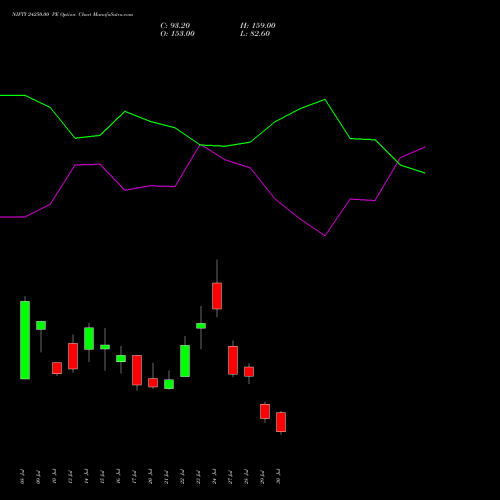Click the 30 Jul date axis label
500x500 pixels.
[x=278, y=477]
